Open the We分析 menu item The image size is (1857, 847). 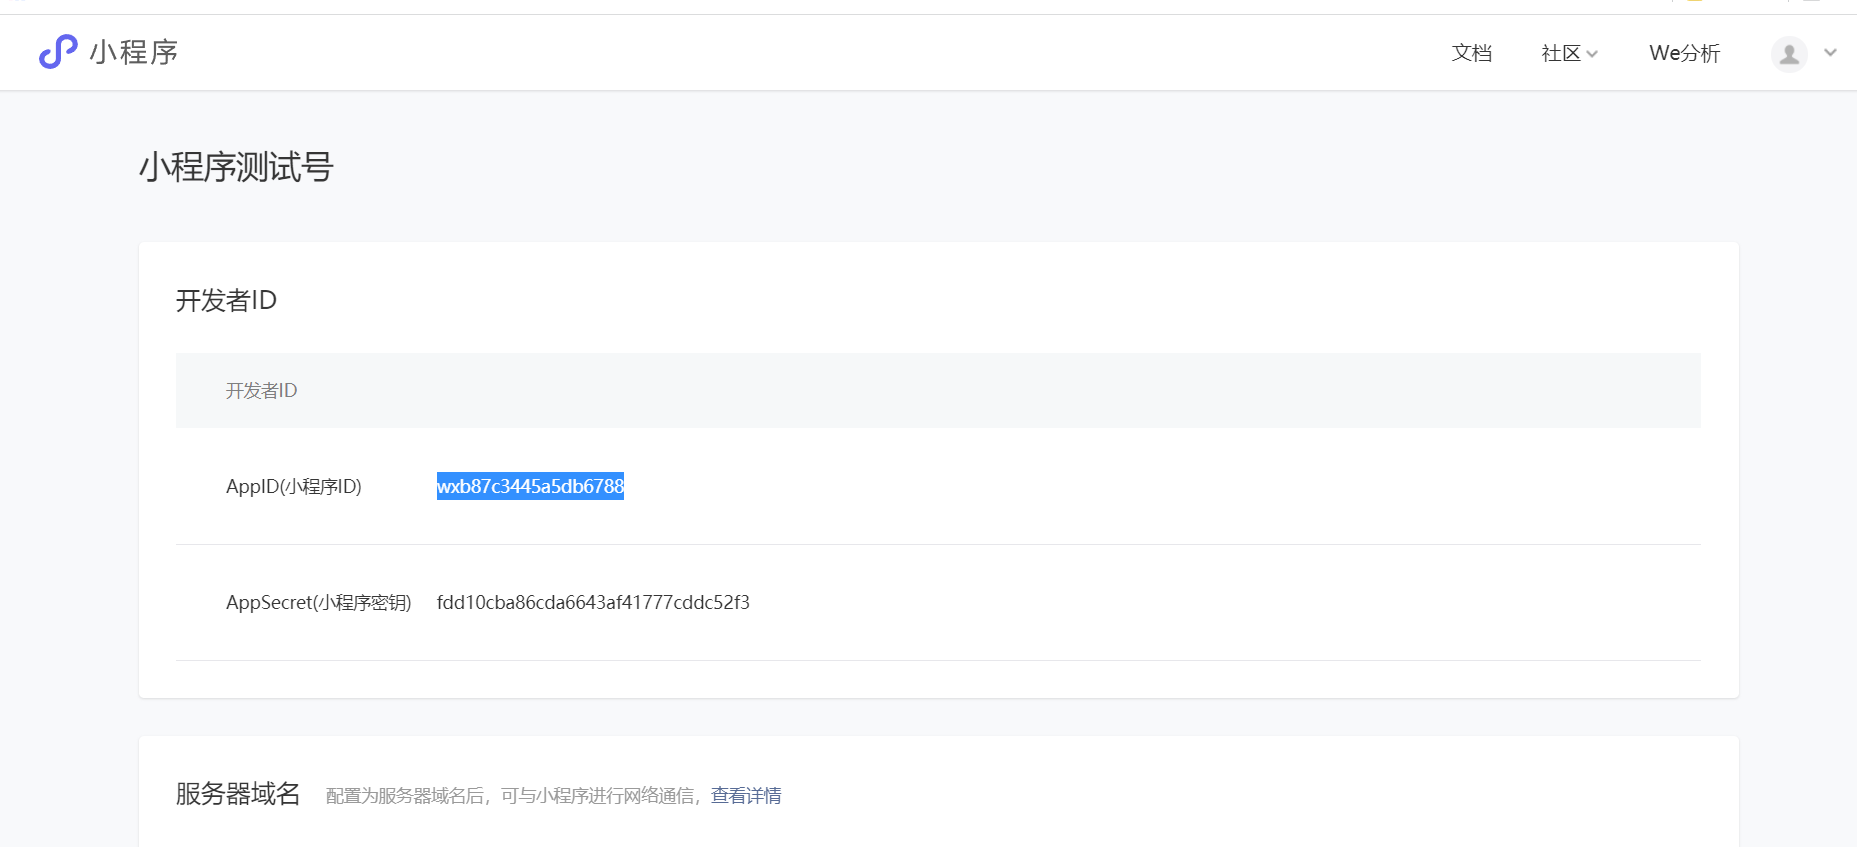click(x=1684, y=53)
